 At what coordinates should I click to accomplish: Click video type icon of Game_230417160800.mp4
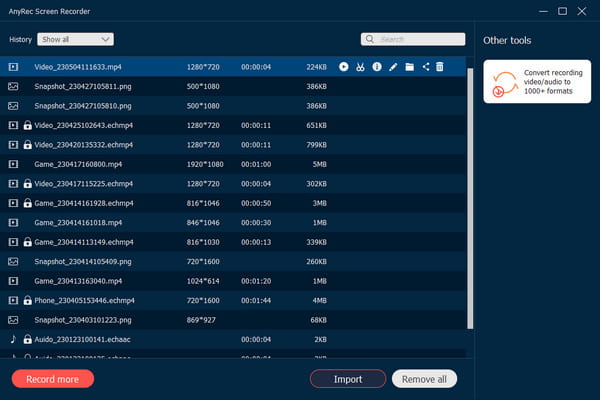pos(13,164)
